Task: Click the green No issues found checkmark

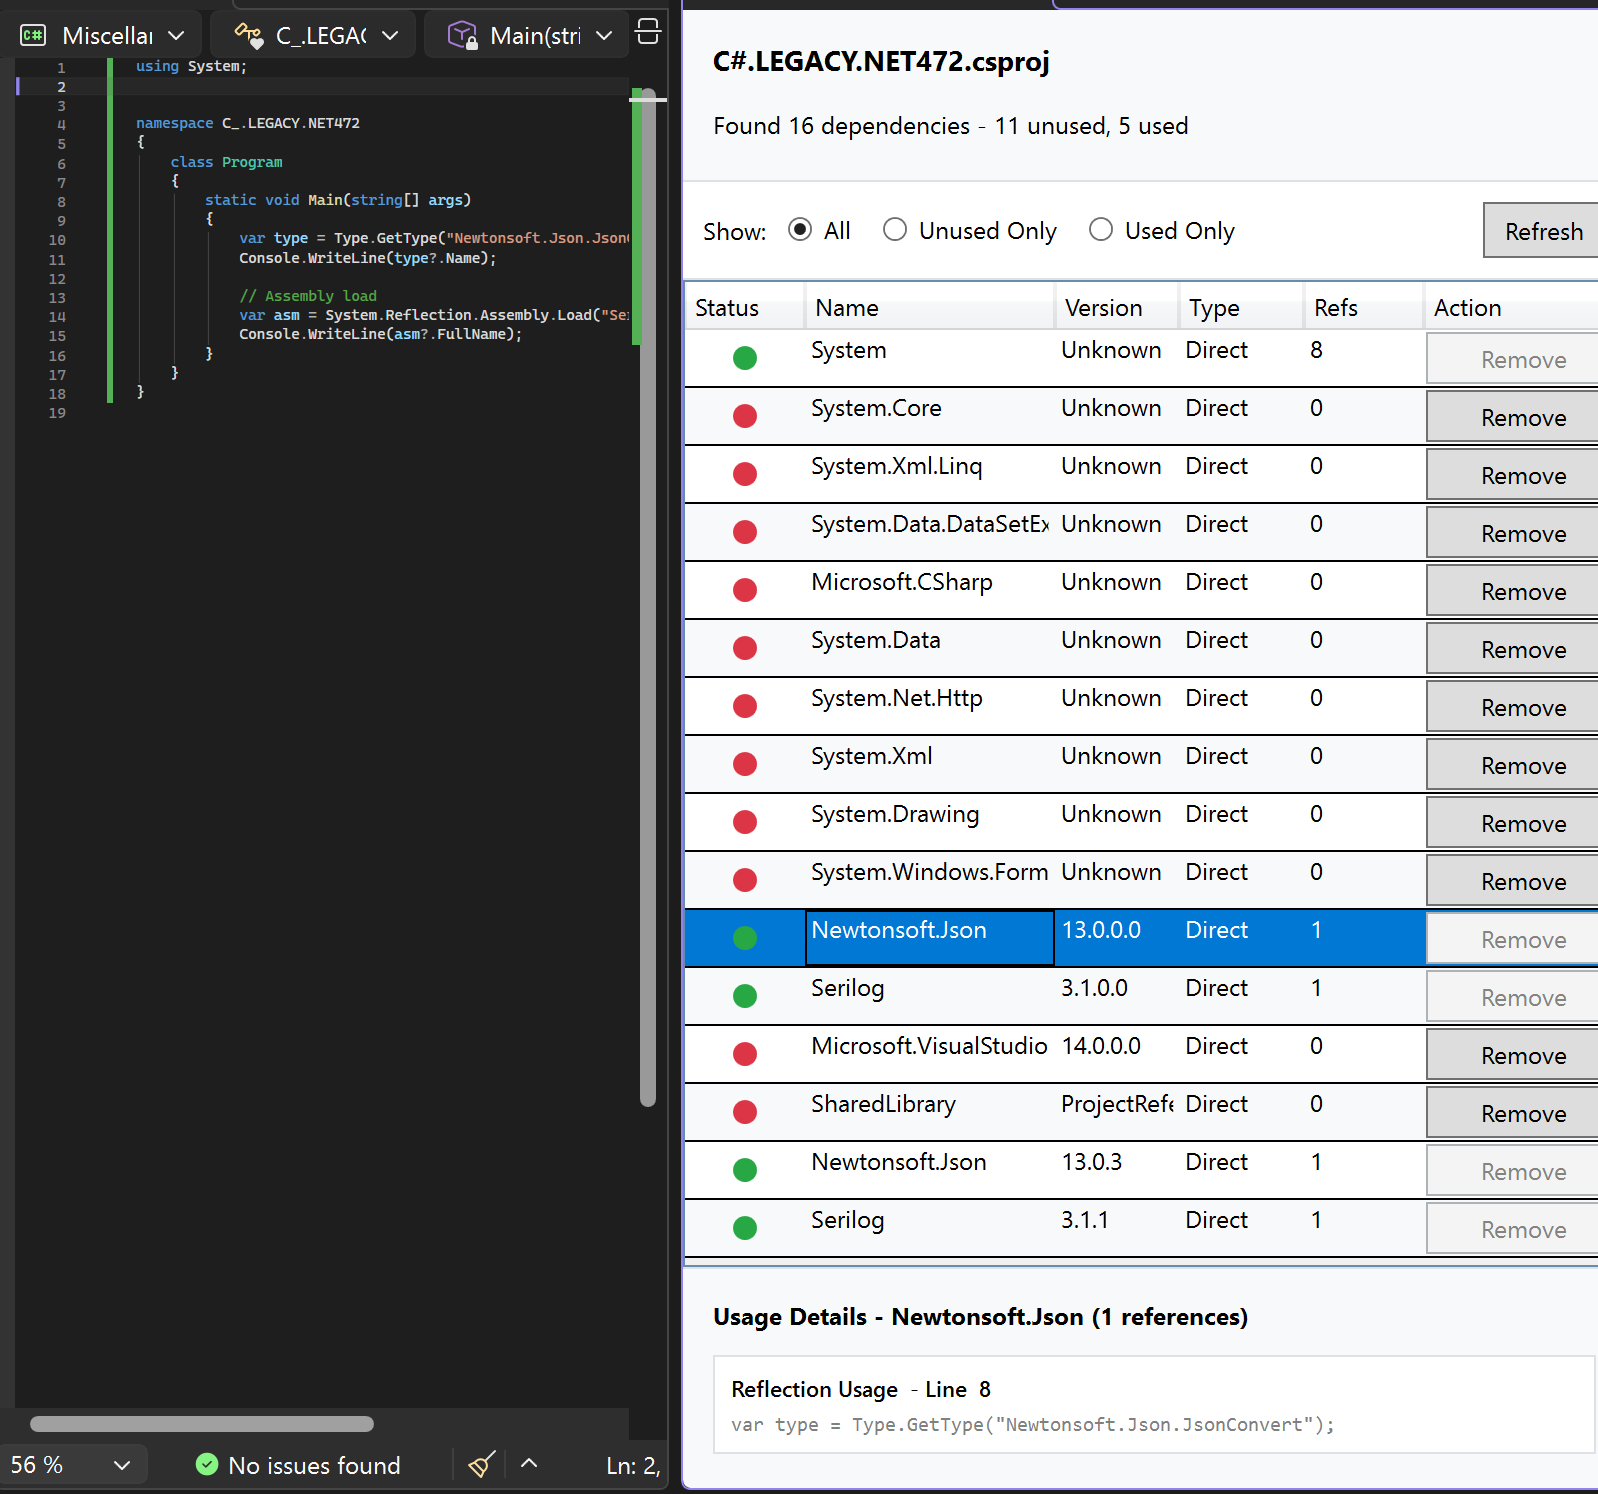Action: coord(207,1465)
